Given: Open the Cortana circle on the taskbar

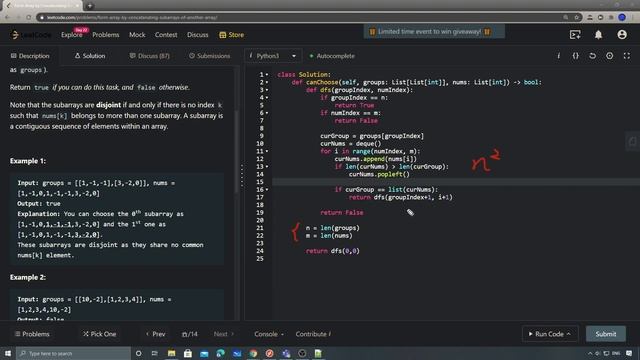Looking at the screenshot, I should point(139,353).
